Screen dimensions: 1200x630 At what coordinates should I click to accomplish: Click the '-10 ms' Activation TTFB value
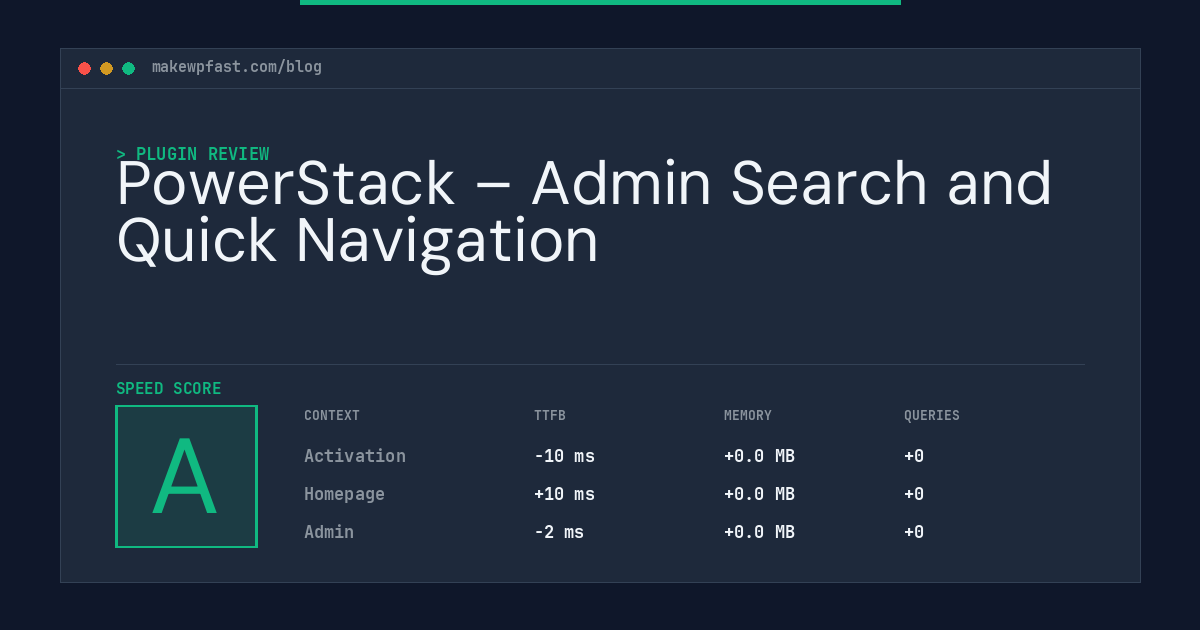pyautogui.click(x=564, y=456)
